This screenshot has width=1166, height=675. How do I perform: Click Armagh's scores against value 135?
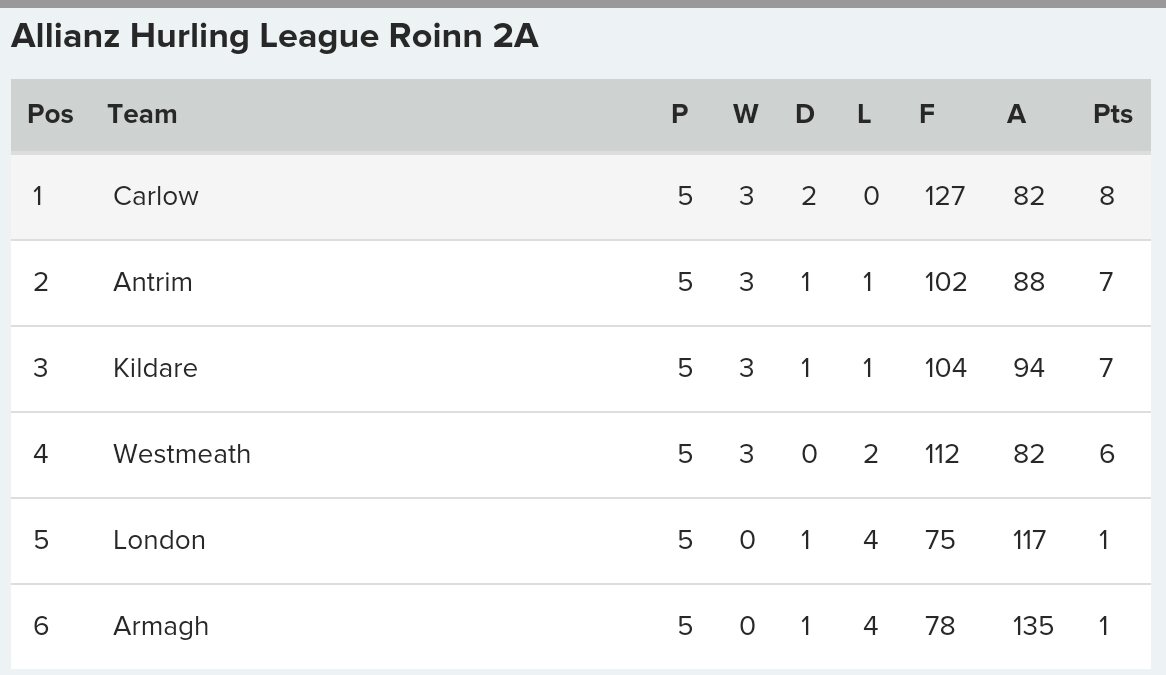coord(1033,626)
